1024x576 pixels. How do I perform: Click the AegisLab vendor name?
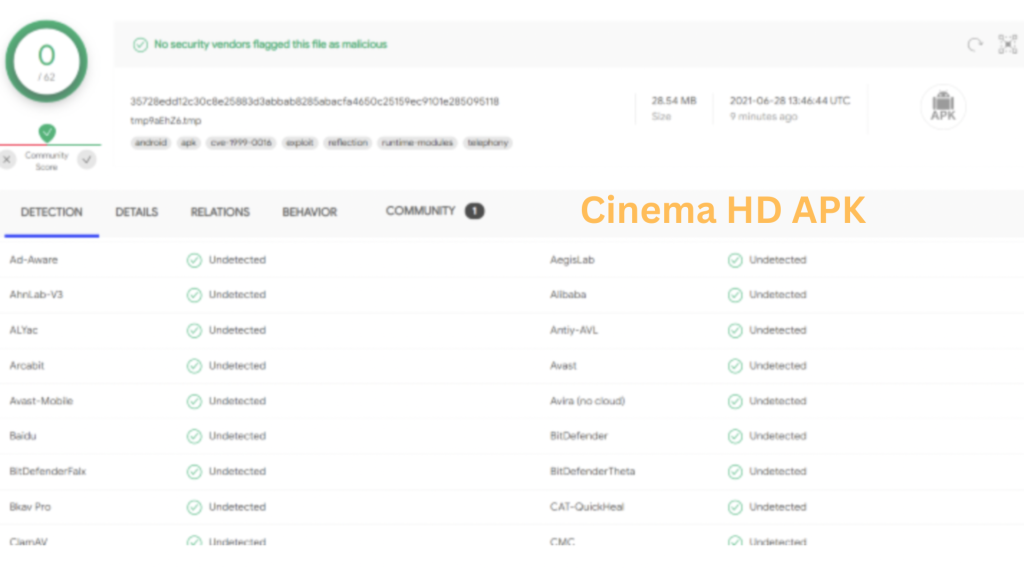pos(572,260)
